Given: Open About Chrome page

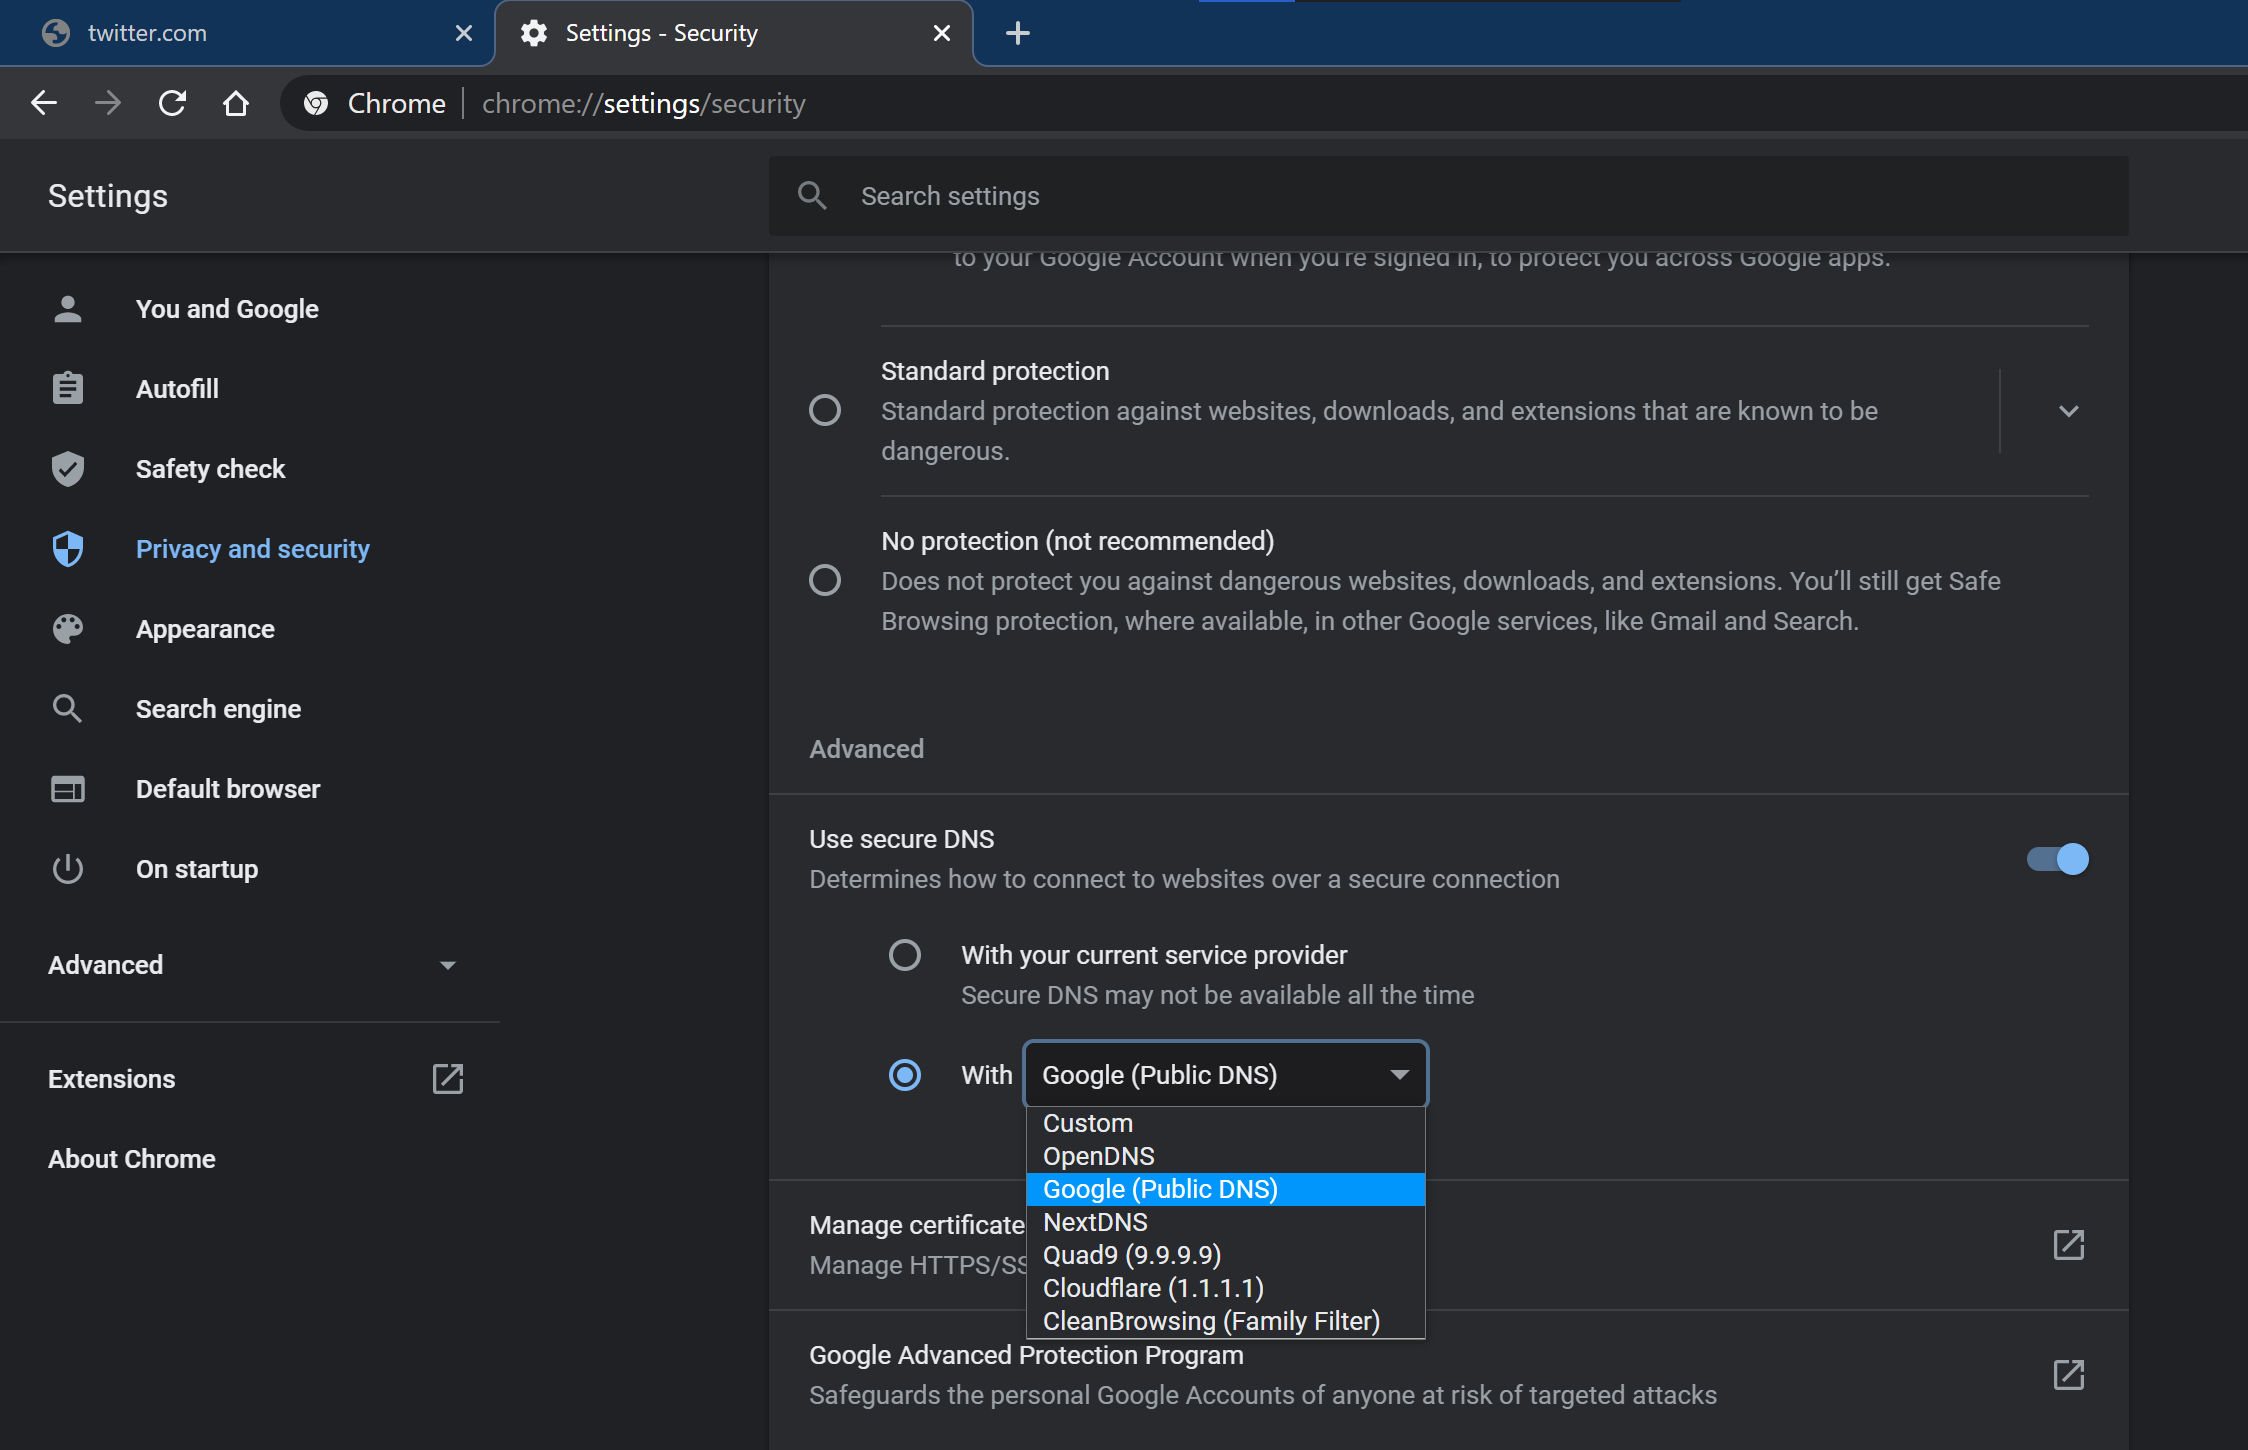Looking at the screenshot, I should [x=132, y=1159].
